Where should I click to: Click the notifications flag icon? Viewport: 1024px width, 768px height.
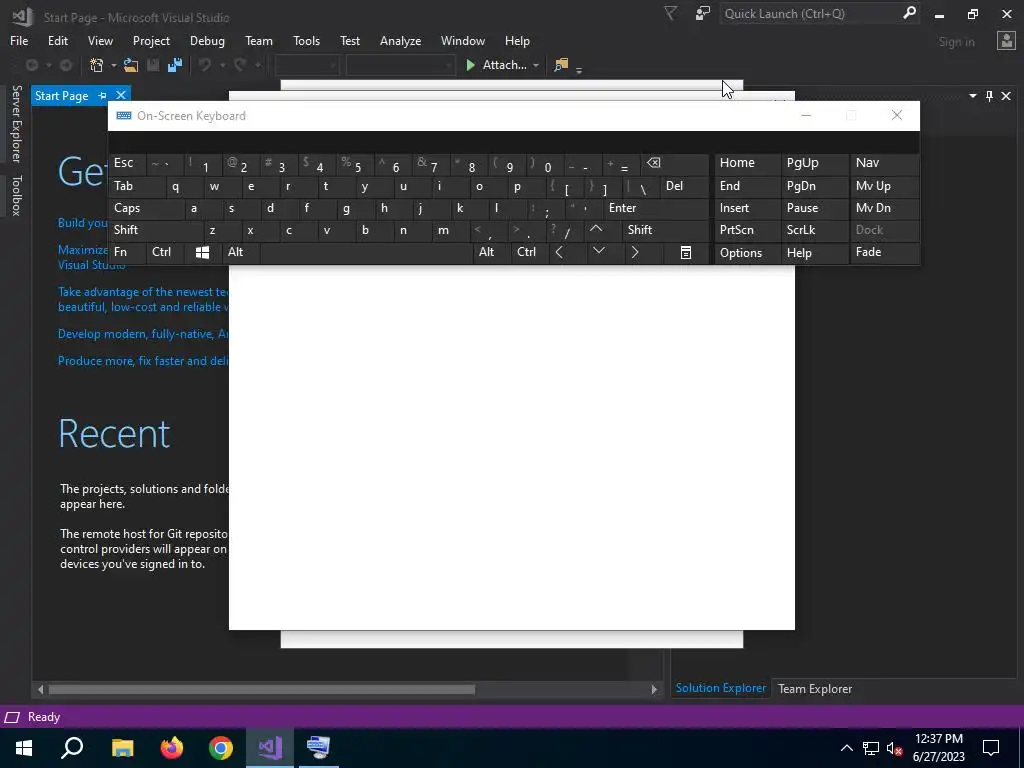671,13
